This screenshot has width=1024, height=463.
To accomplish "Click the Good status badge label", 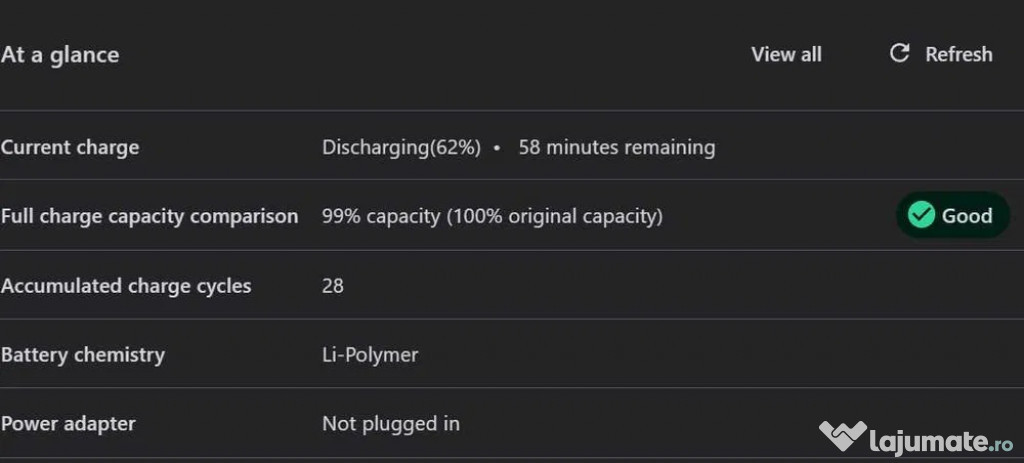I will 967,215.
